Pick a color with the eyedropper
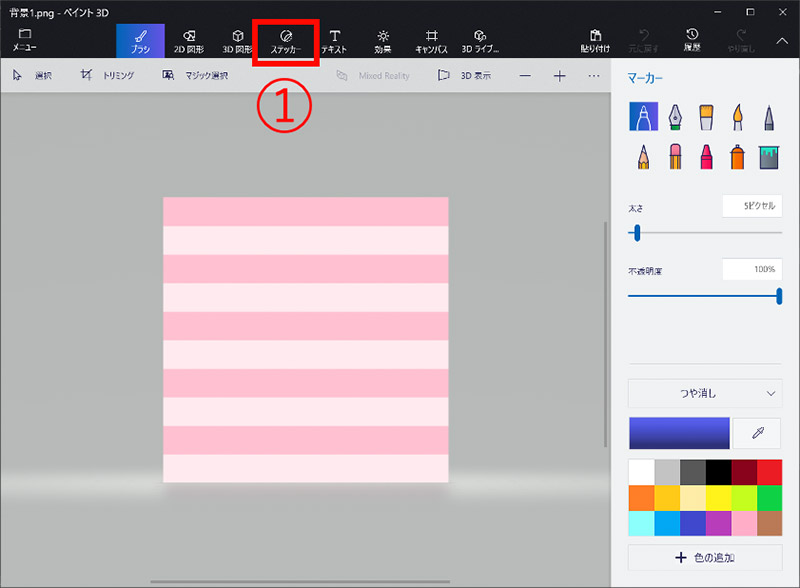The image size is (800, 588). pos(758,433)
